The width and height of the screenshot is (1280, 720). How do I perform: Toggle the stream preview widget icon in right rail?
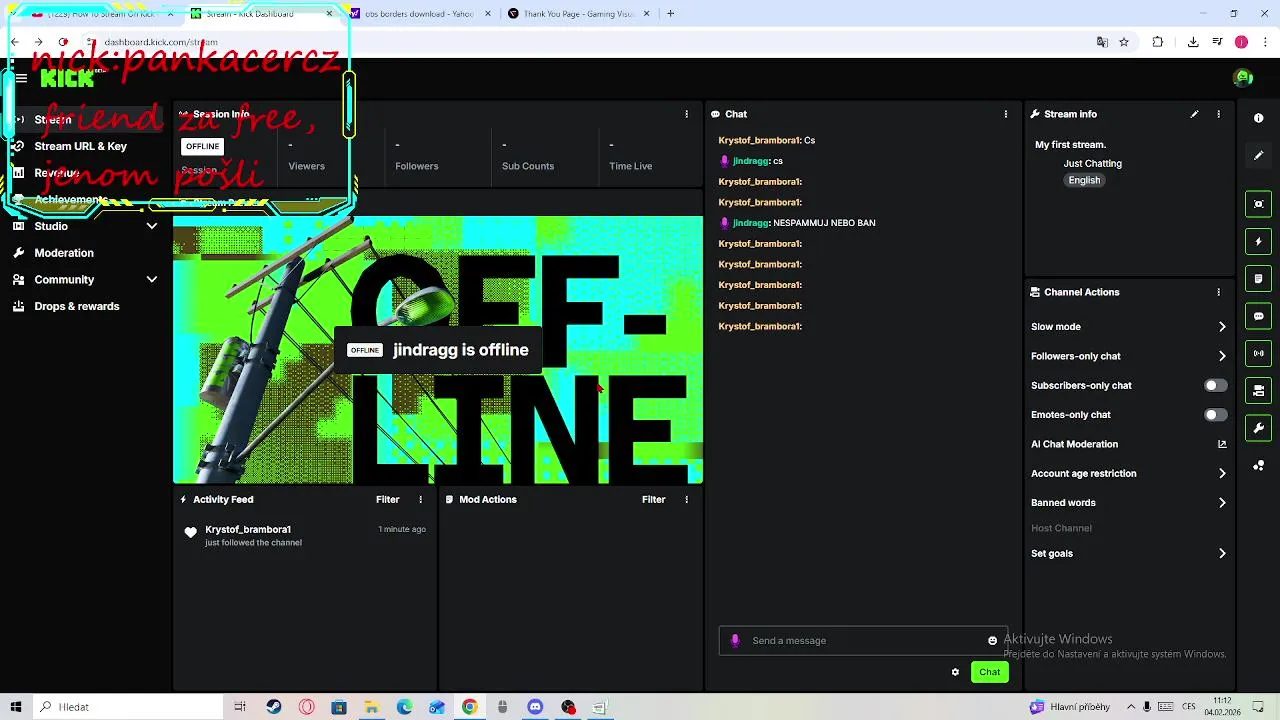point(1258,204)
